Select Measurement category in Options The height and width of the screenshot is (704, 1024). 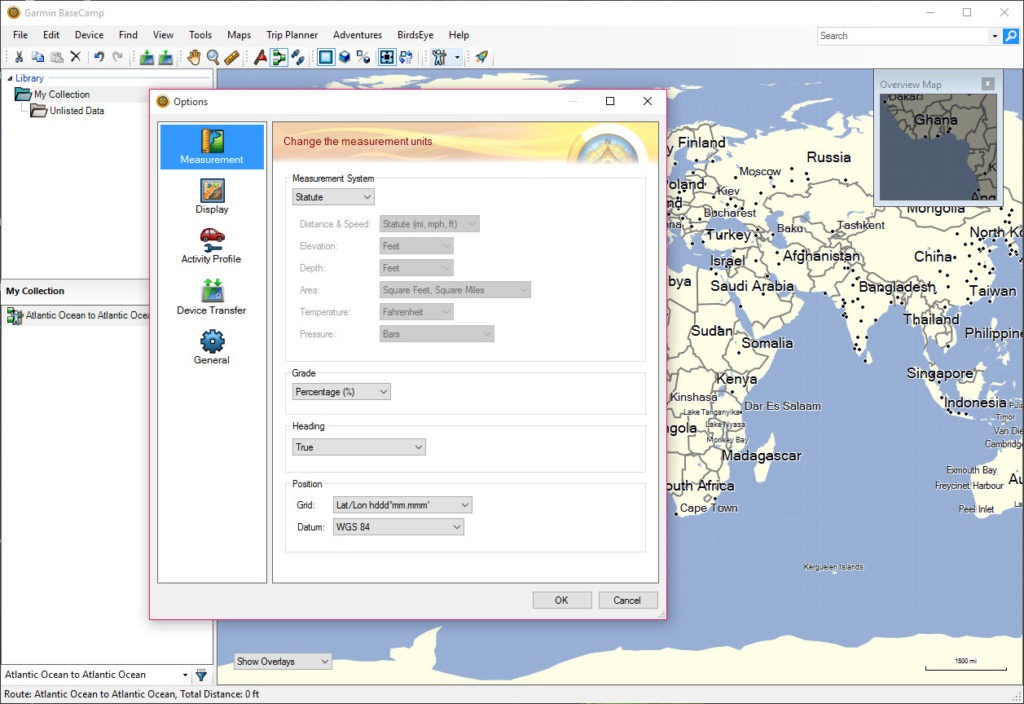pyautogui.click(x=212, y=146)
